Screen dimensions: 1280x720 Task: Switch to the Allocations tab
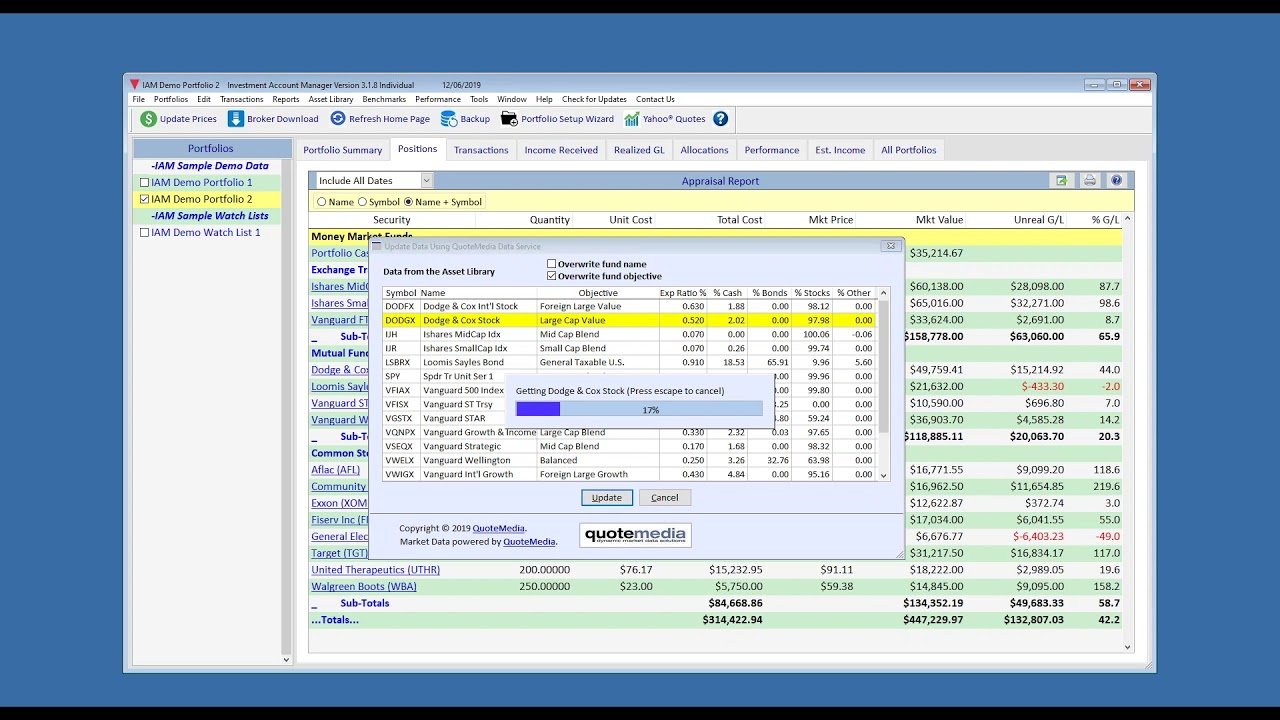[x=705, y=150]
